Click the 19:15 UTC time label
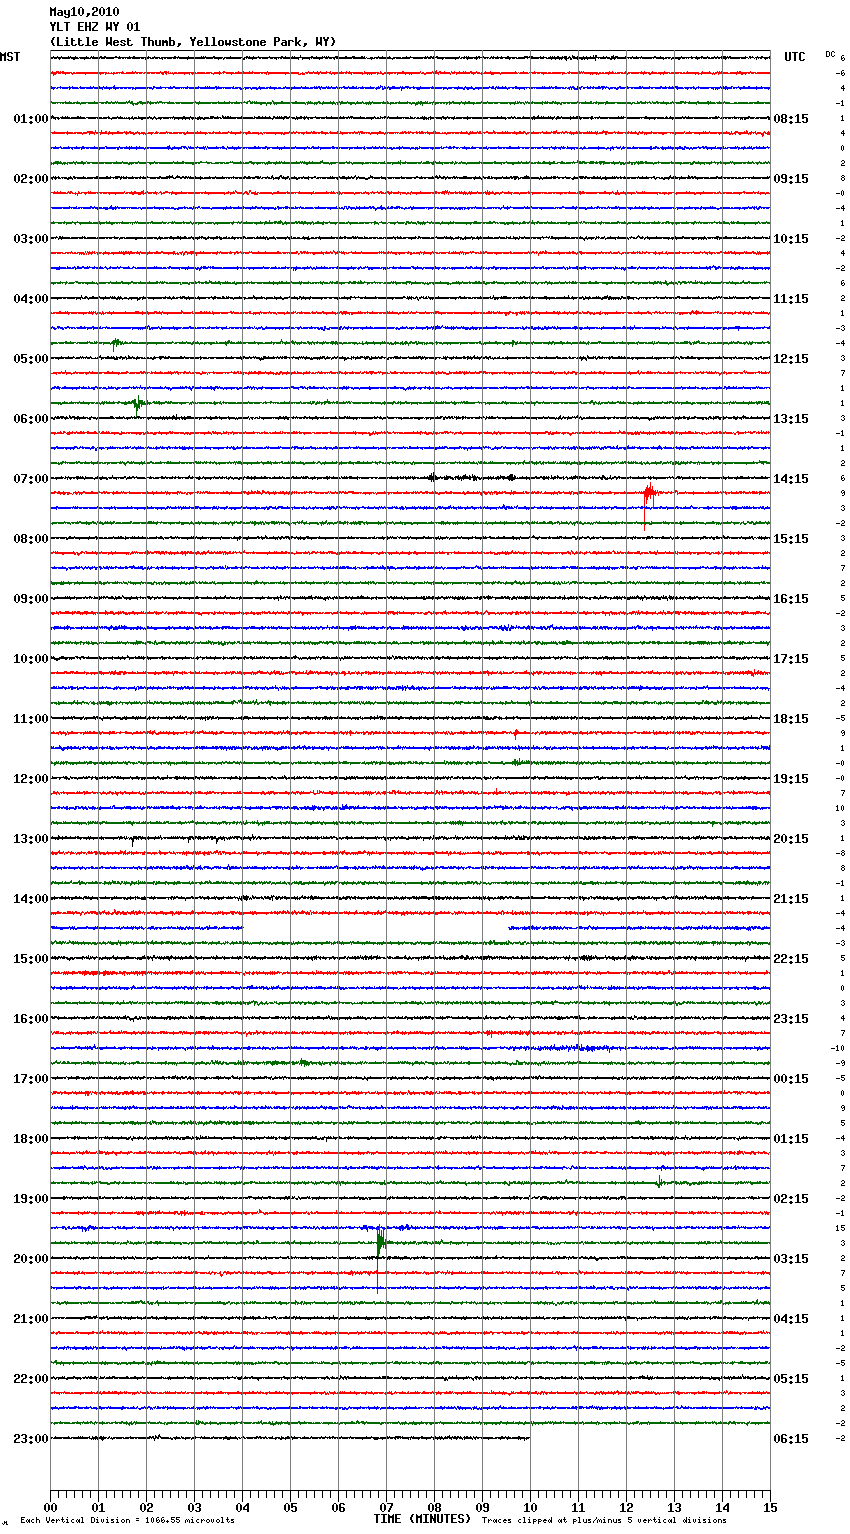 (x=791, y=779)
